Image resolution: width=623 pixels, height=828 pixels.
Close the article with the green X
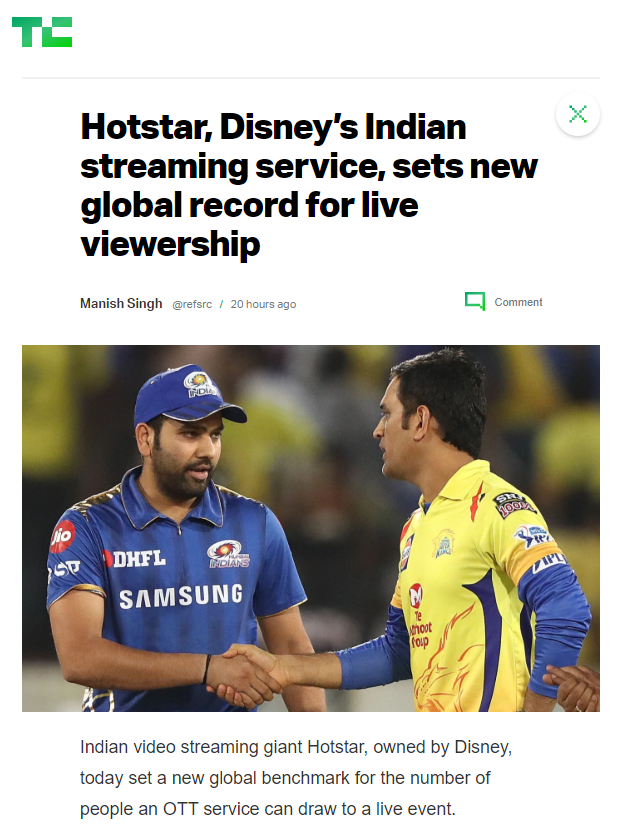click(x=578, y=114)
